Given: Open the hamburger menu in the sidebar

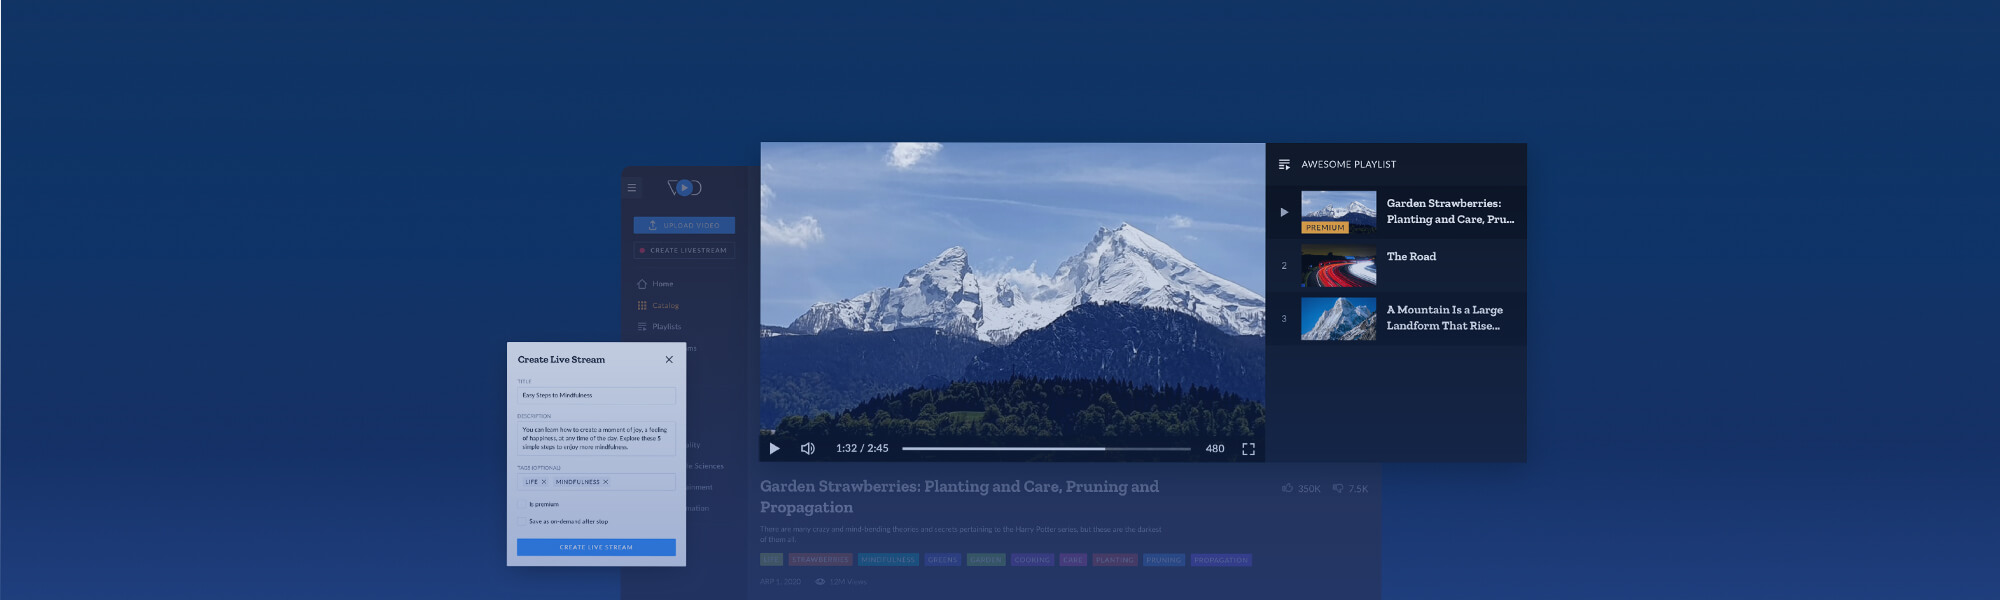Looking at the screenshot, I should [x=631, y=188].
